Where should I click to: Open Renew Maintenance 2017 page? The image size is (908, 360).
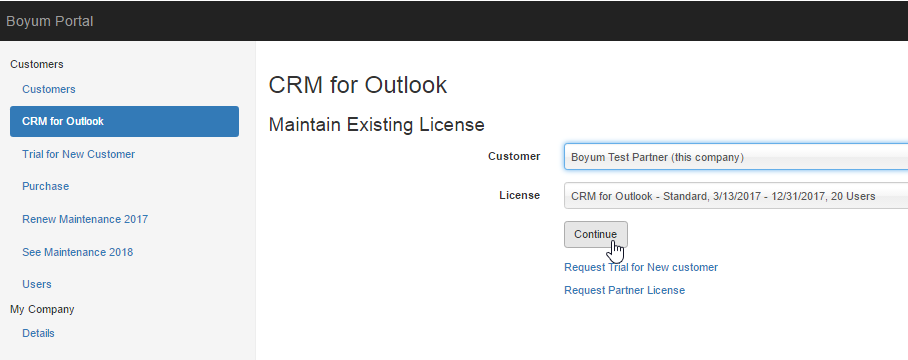85,219
